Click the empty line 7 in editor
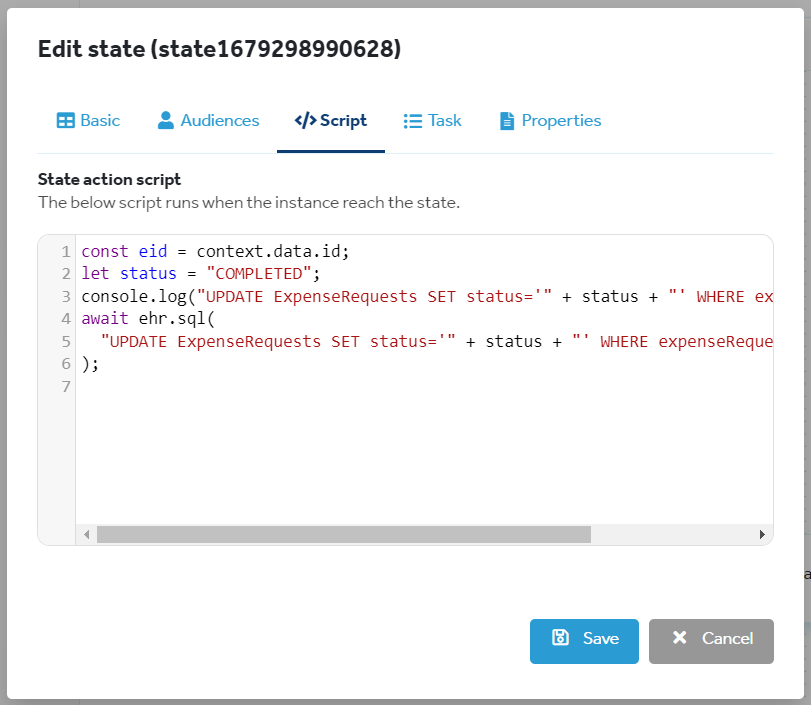Viewport: 811px width, 705px height. click(424, 386)
